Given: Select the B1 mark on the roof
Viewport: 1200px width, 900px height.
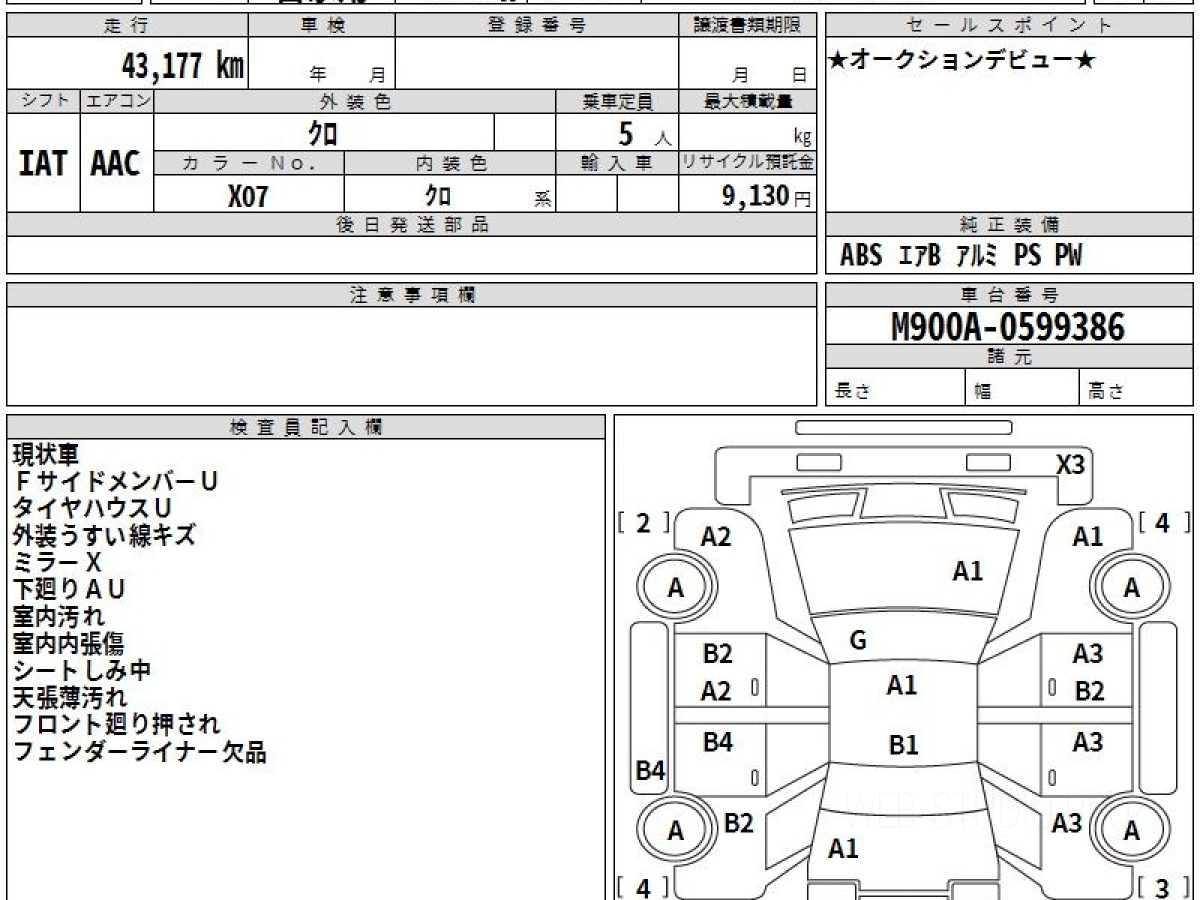Looking at the screenshot, I should pyautogui.click(x=903, y=745).
